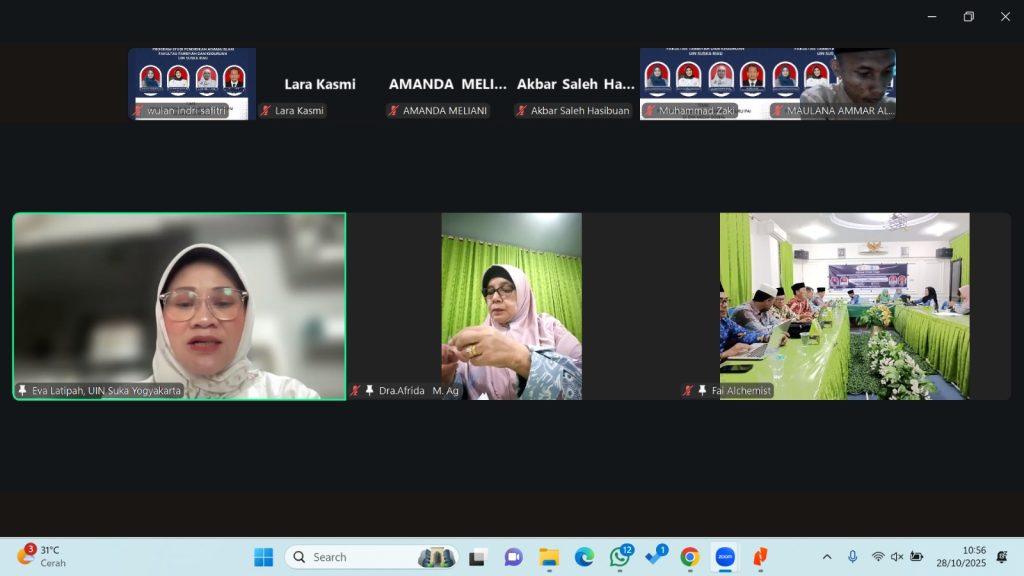This screenshot has height=576, width=1024.
Task: Open Microsoft Edge browser
Action: pos(584,557)
